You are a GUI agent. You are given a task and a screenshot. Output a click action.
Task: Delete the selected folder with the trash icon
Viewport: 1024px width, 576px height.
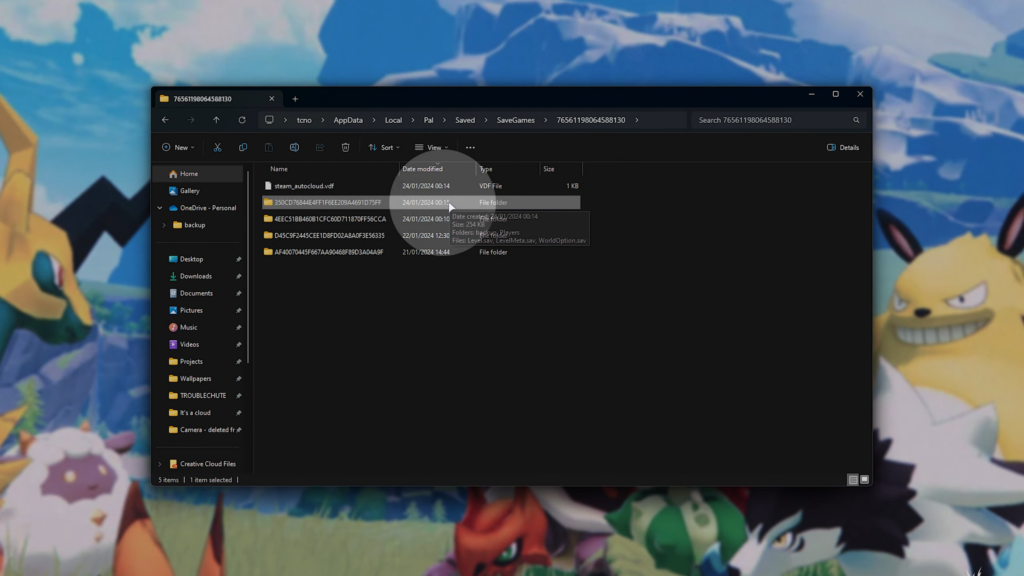pyautogui.click(x=345, y=148)
